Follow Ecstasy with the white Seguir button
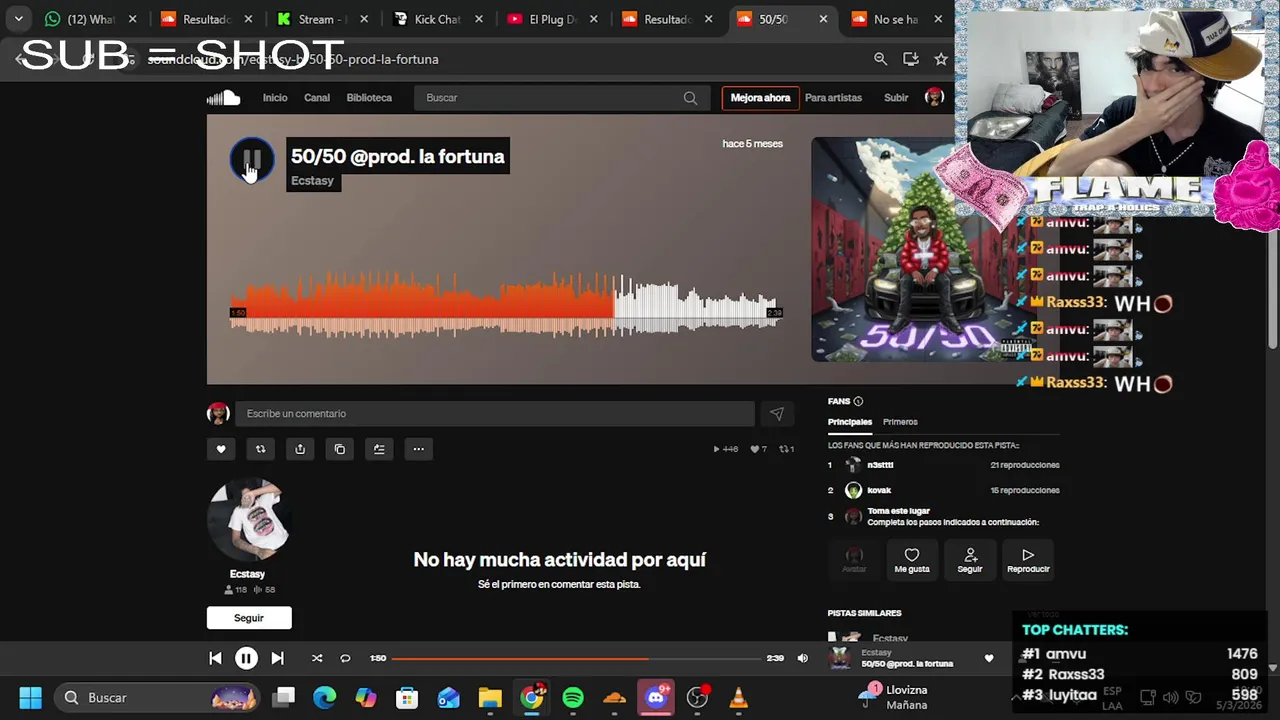 [x=249, y=618]
